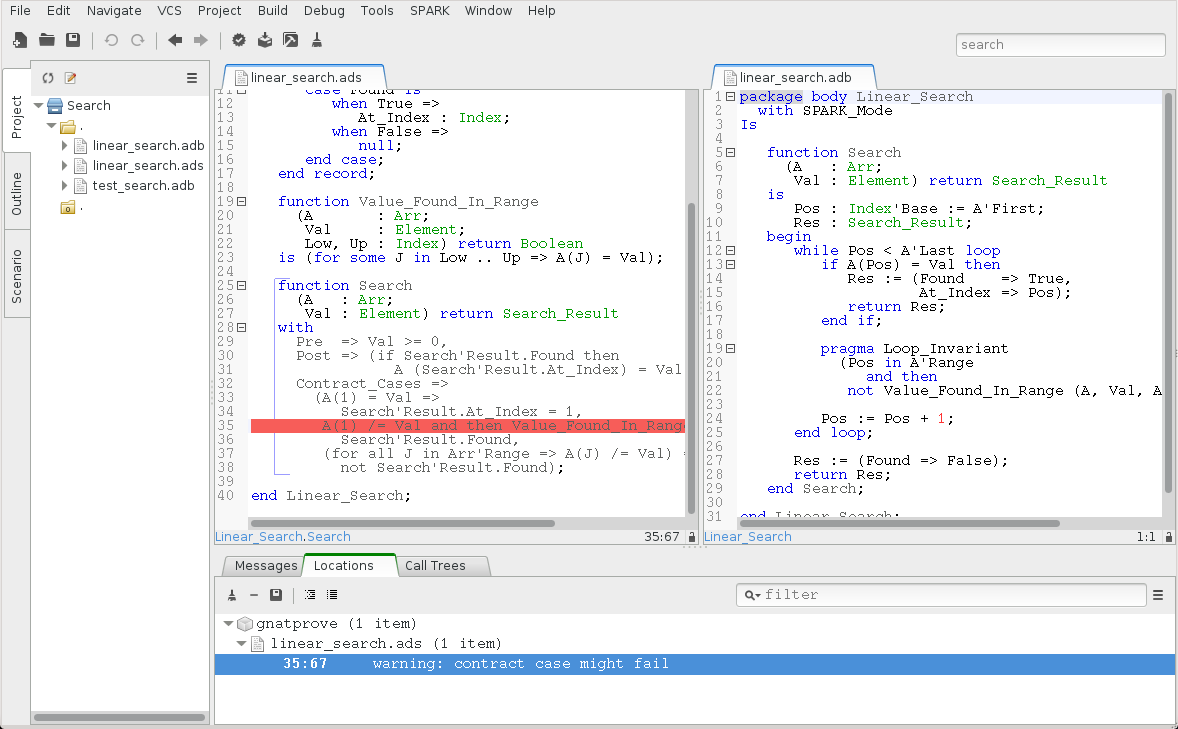Open a file with the folder icon
Screen dimensions: 1178x729
pos(47,40)
